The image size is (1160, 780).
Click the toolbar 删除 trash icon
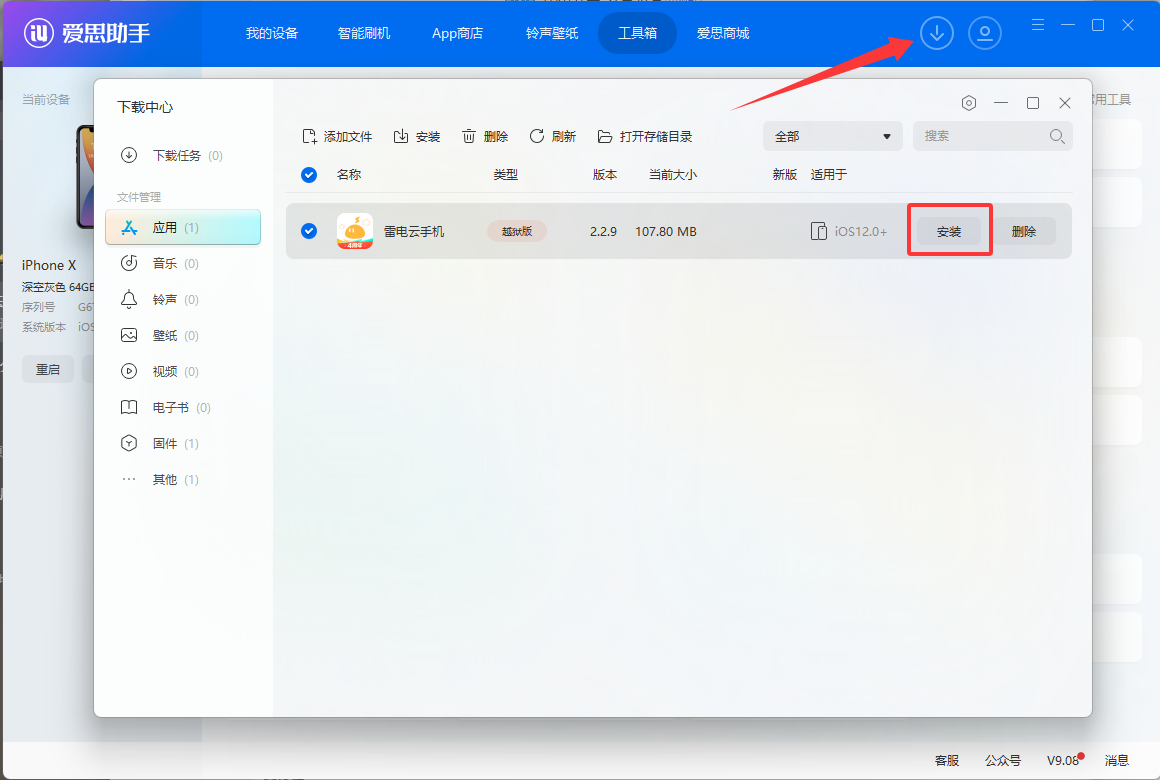pos(469,136)
